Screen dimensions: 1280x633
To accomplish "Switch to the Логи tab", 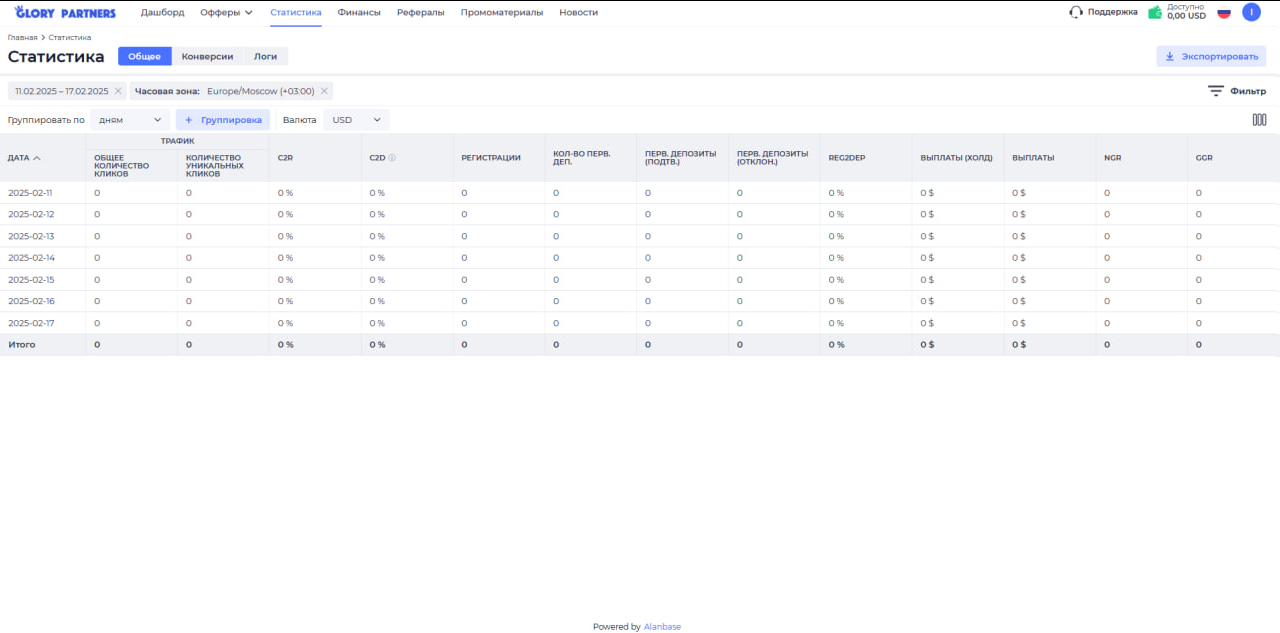I will tap(265, 57).
